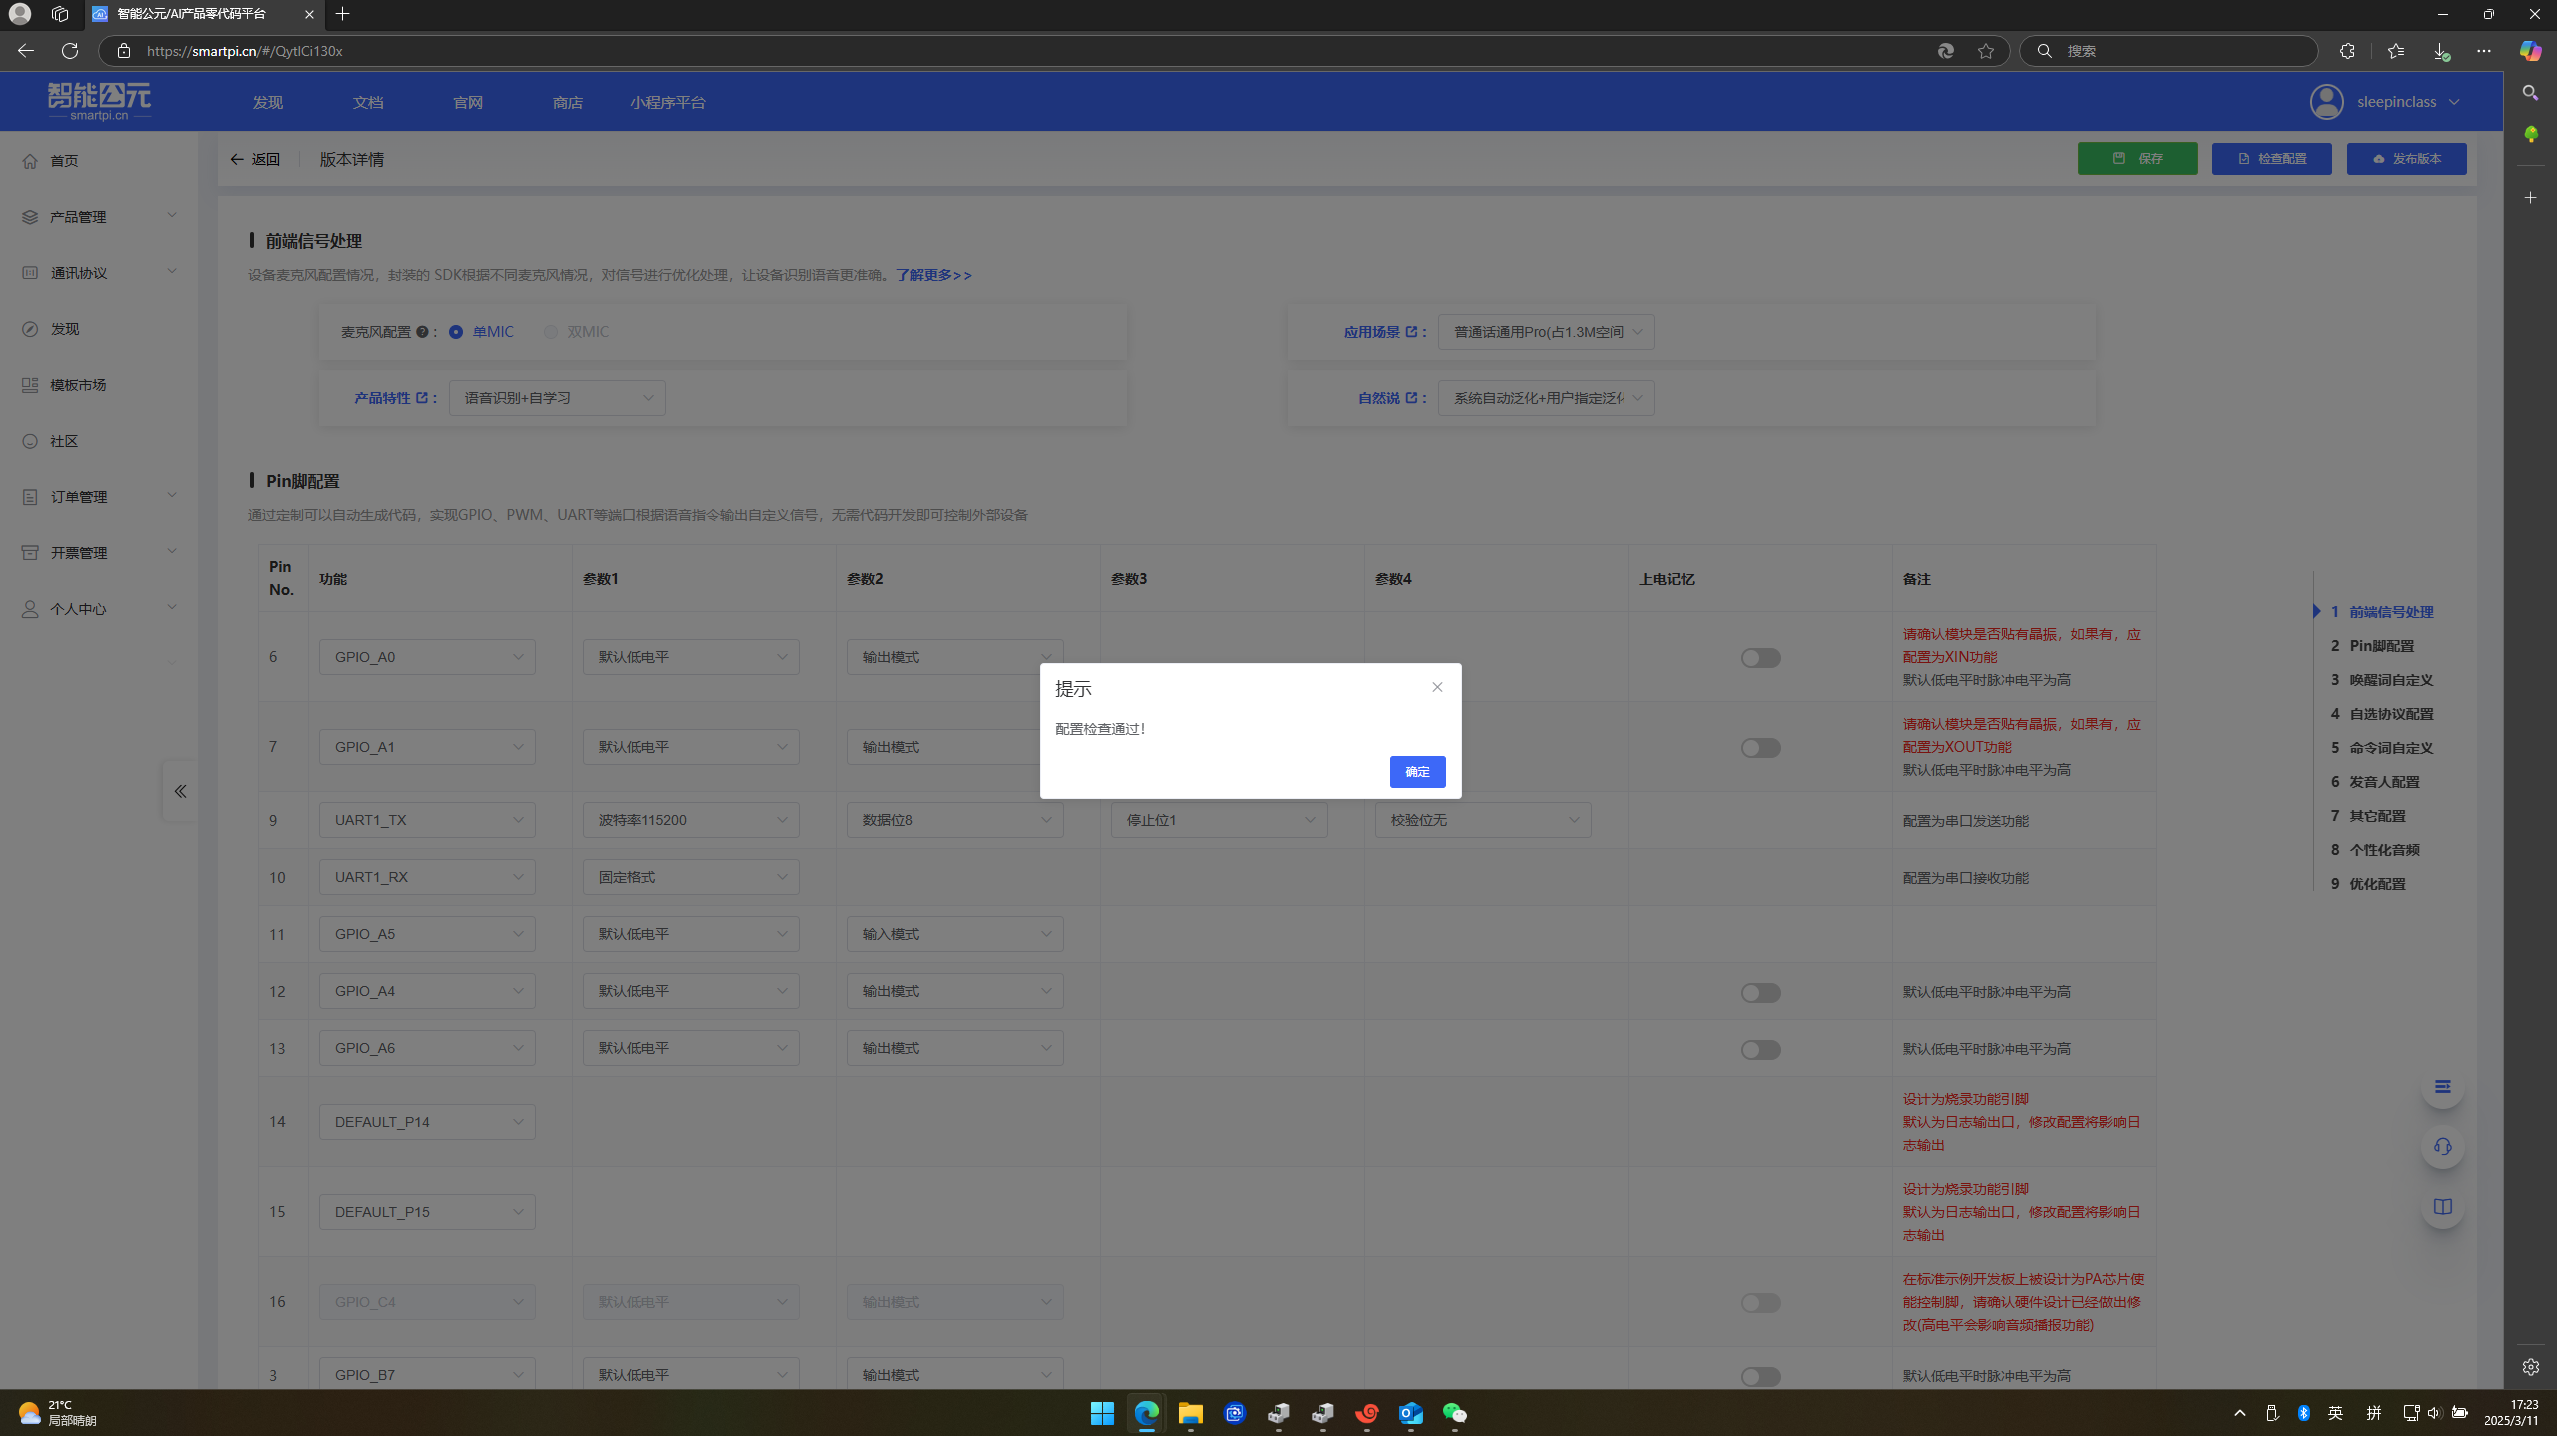Click the customer service headset icon
This screenshot has height=1436, width=2557.
pyautogui.click(x=2442, y=1147)
